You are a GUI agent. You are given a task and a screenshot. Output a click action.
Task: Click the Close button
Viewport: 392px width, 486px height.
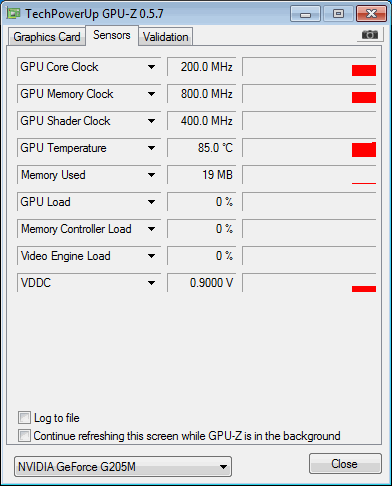click(345, 464)
